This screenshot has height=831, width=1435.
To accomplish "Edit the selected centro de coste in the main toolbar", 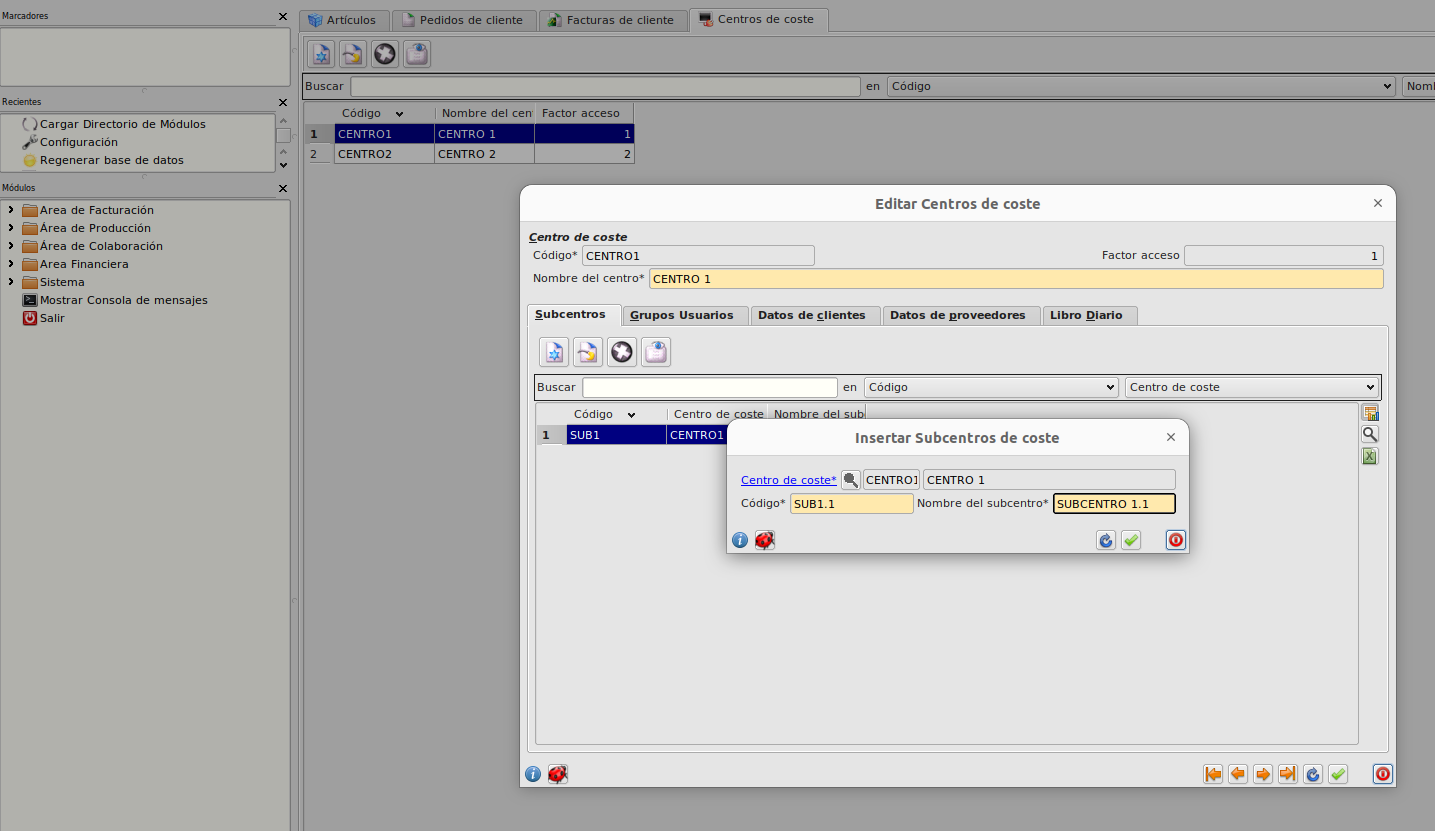I will pos(353,54).
